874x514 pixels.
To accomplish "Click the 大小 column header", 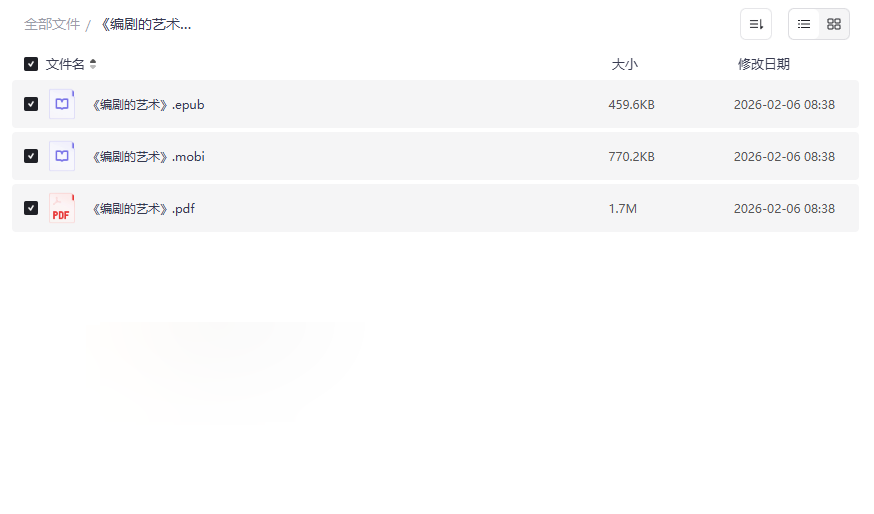I will click(624, 64).
